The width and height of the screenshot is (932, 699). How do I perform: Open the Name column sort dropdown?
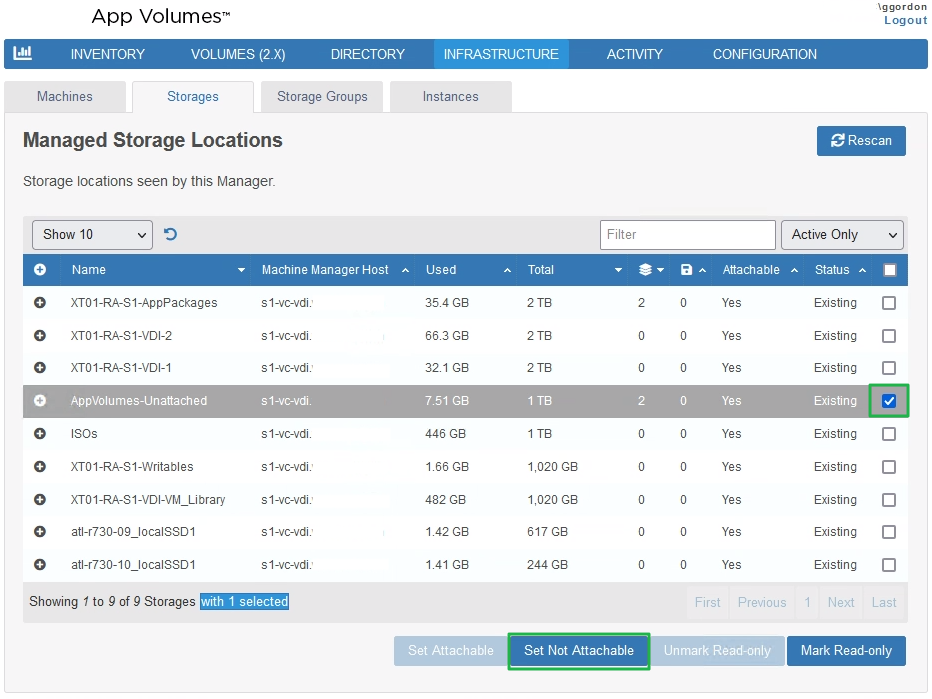(x=240, y=270)
